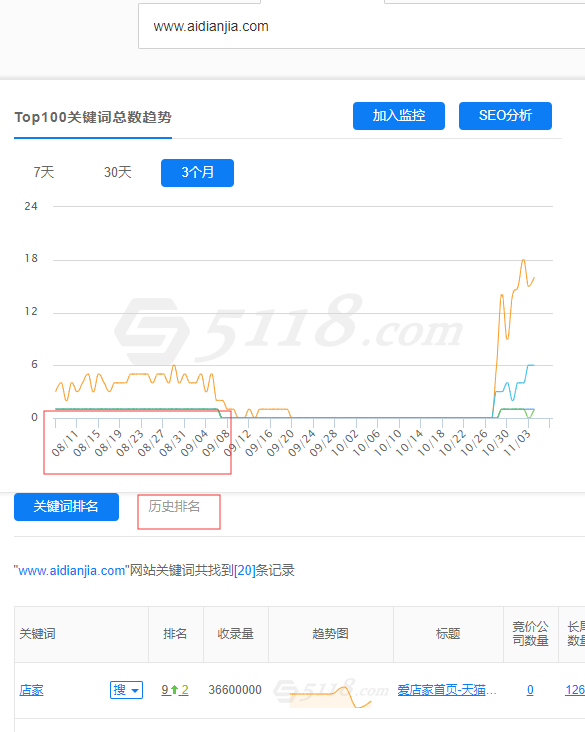Click the 加入监控 button
Viewport: 585px width, 732px height.
[399, 116]
